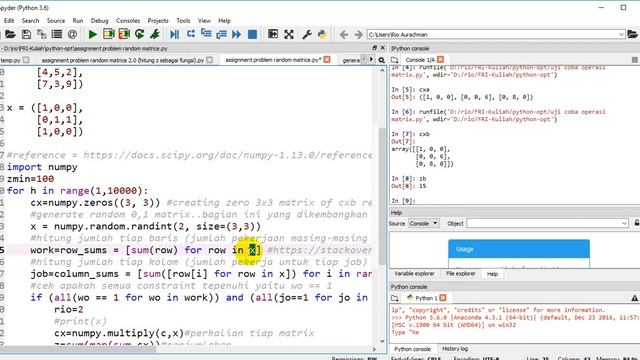Screen dimensions: 640x360
Task: Click the Open file folder icon
Action: pos(10,34)
